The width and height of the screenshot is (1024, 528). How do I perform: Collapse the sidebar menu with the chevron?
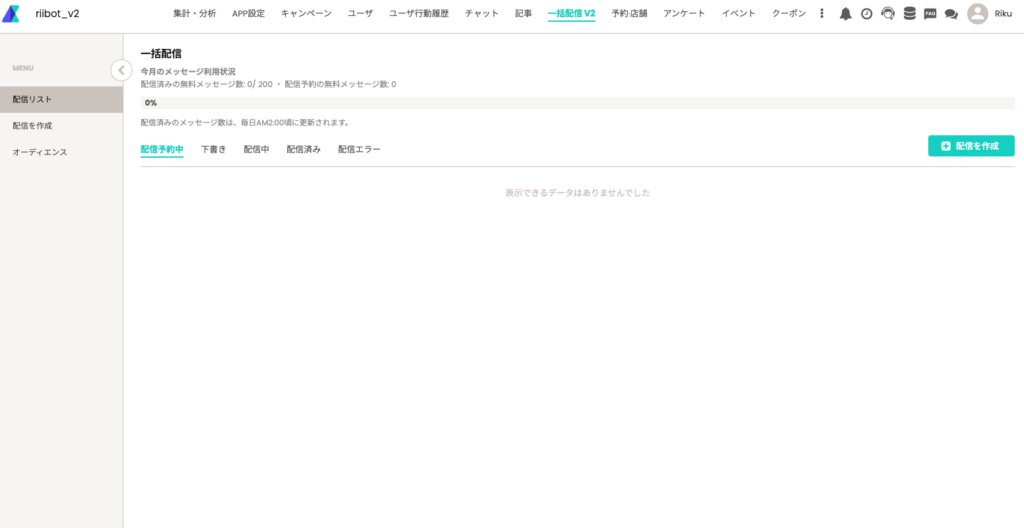coord(121,70)
